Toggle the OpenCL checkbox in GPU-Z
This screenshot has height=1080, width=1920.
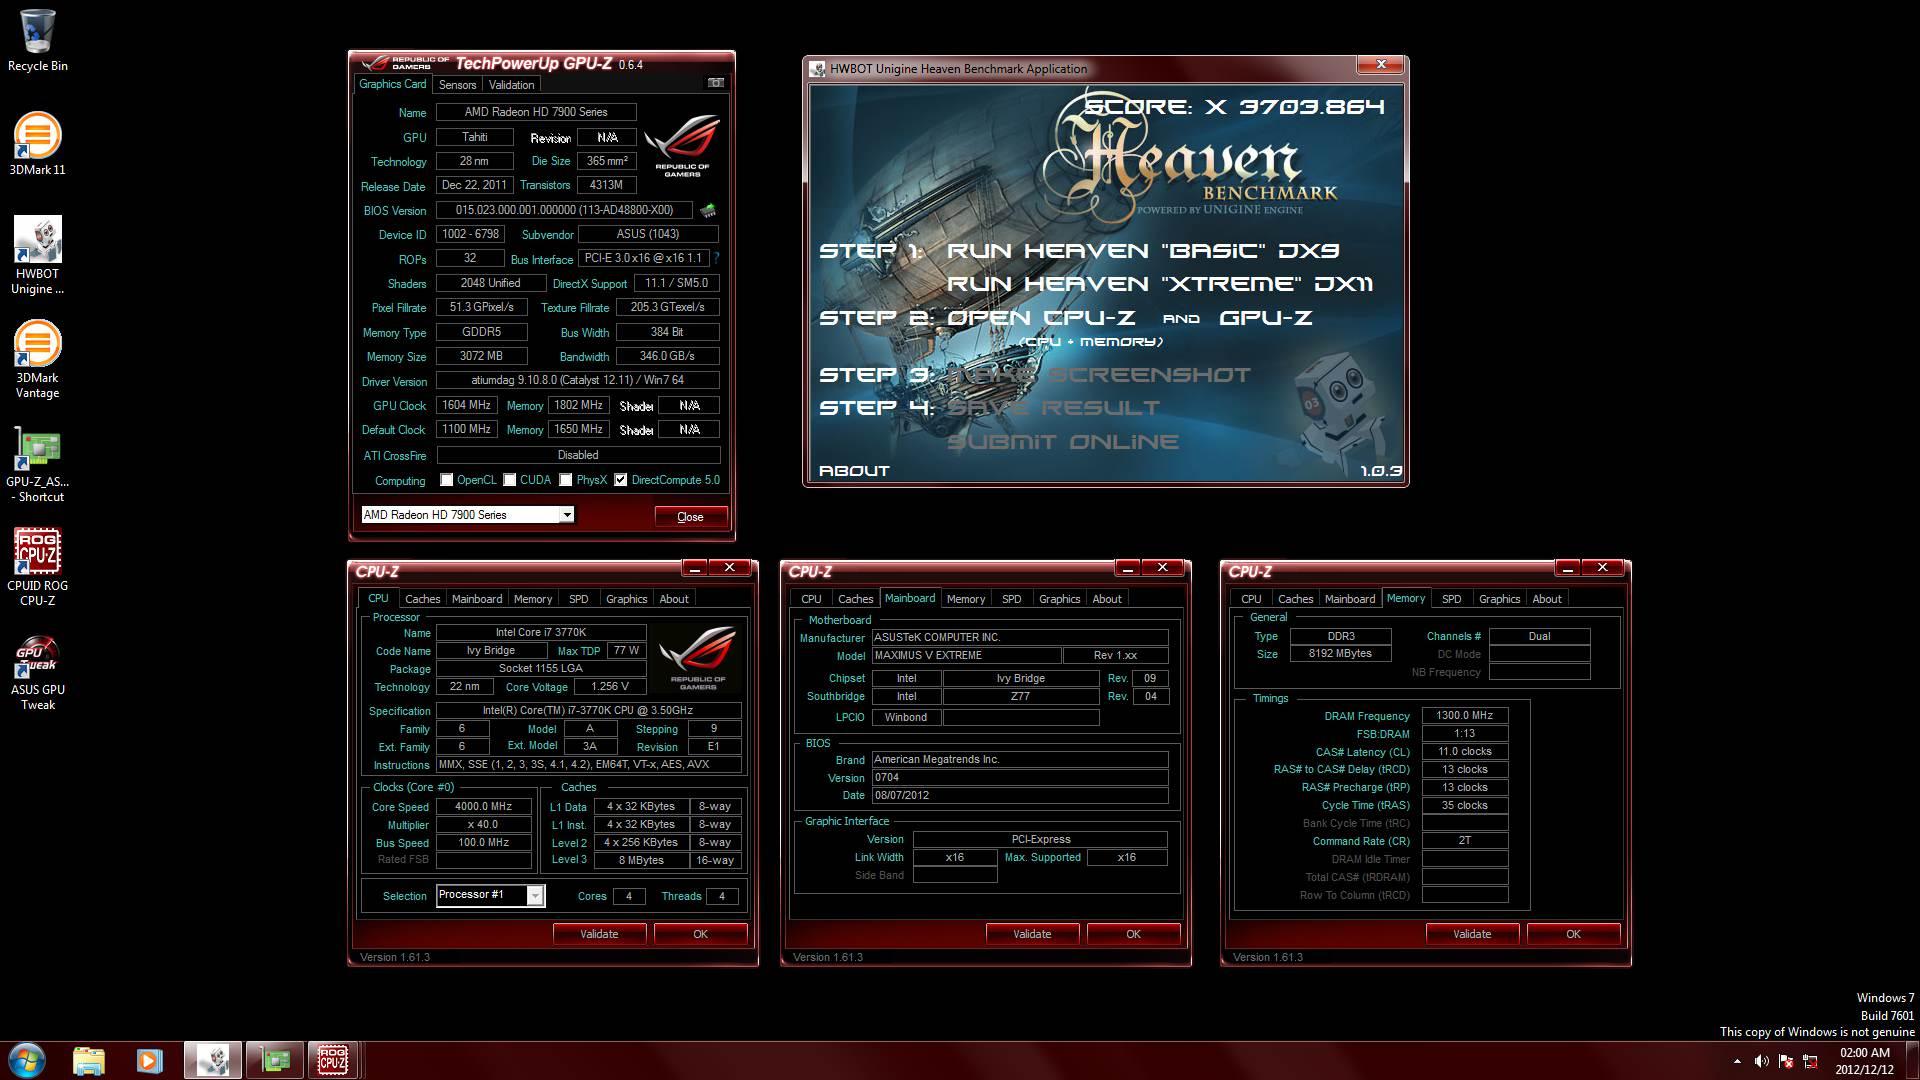(447, 480)
